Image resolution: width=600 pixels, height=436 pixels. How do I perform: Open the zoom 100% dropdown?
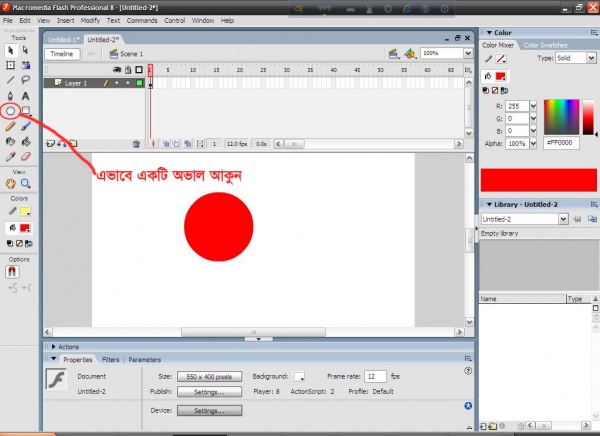coord(468,53)
